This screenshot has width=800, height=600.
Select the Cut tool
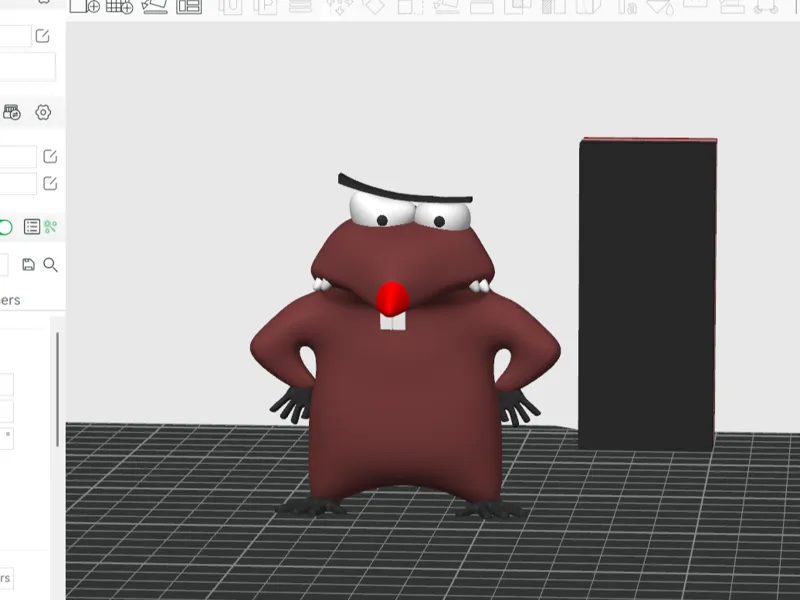pyautogui.click(x=482, y=6)
